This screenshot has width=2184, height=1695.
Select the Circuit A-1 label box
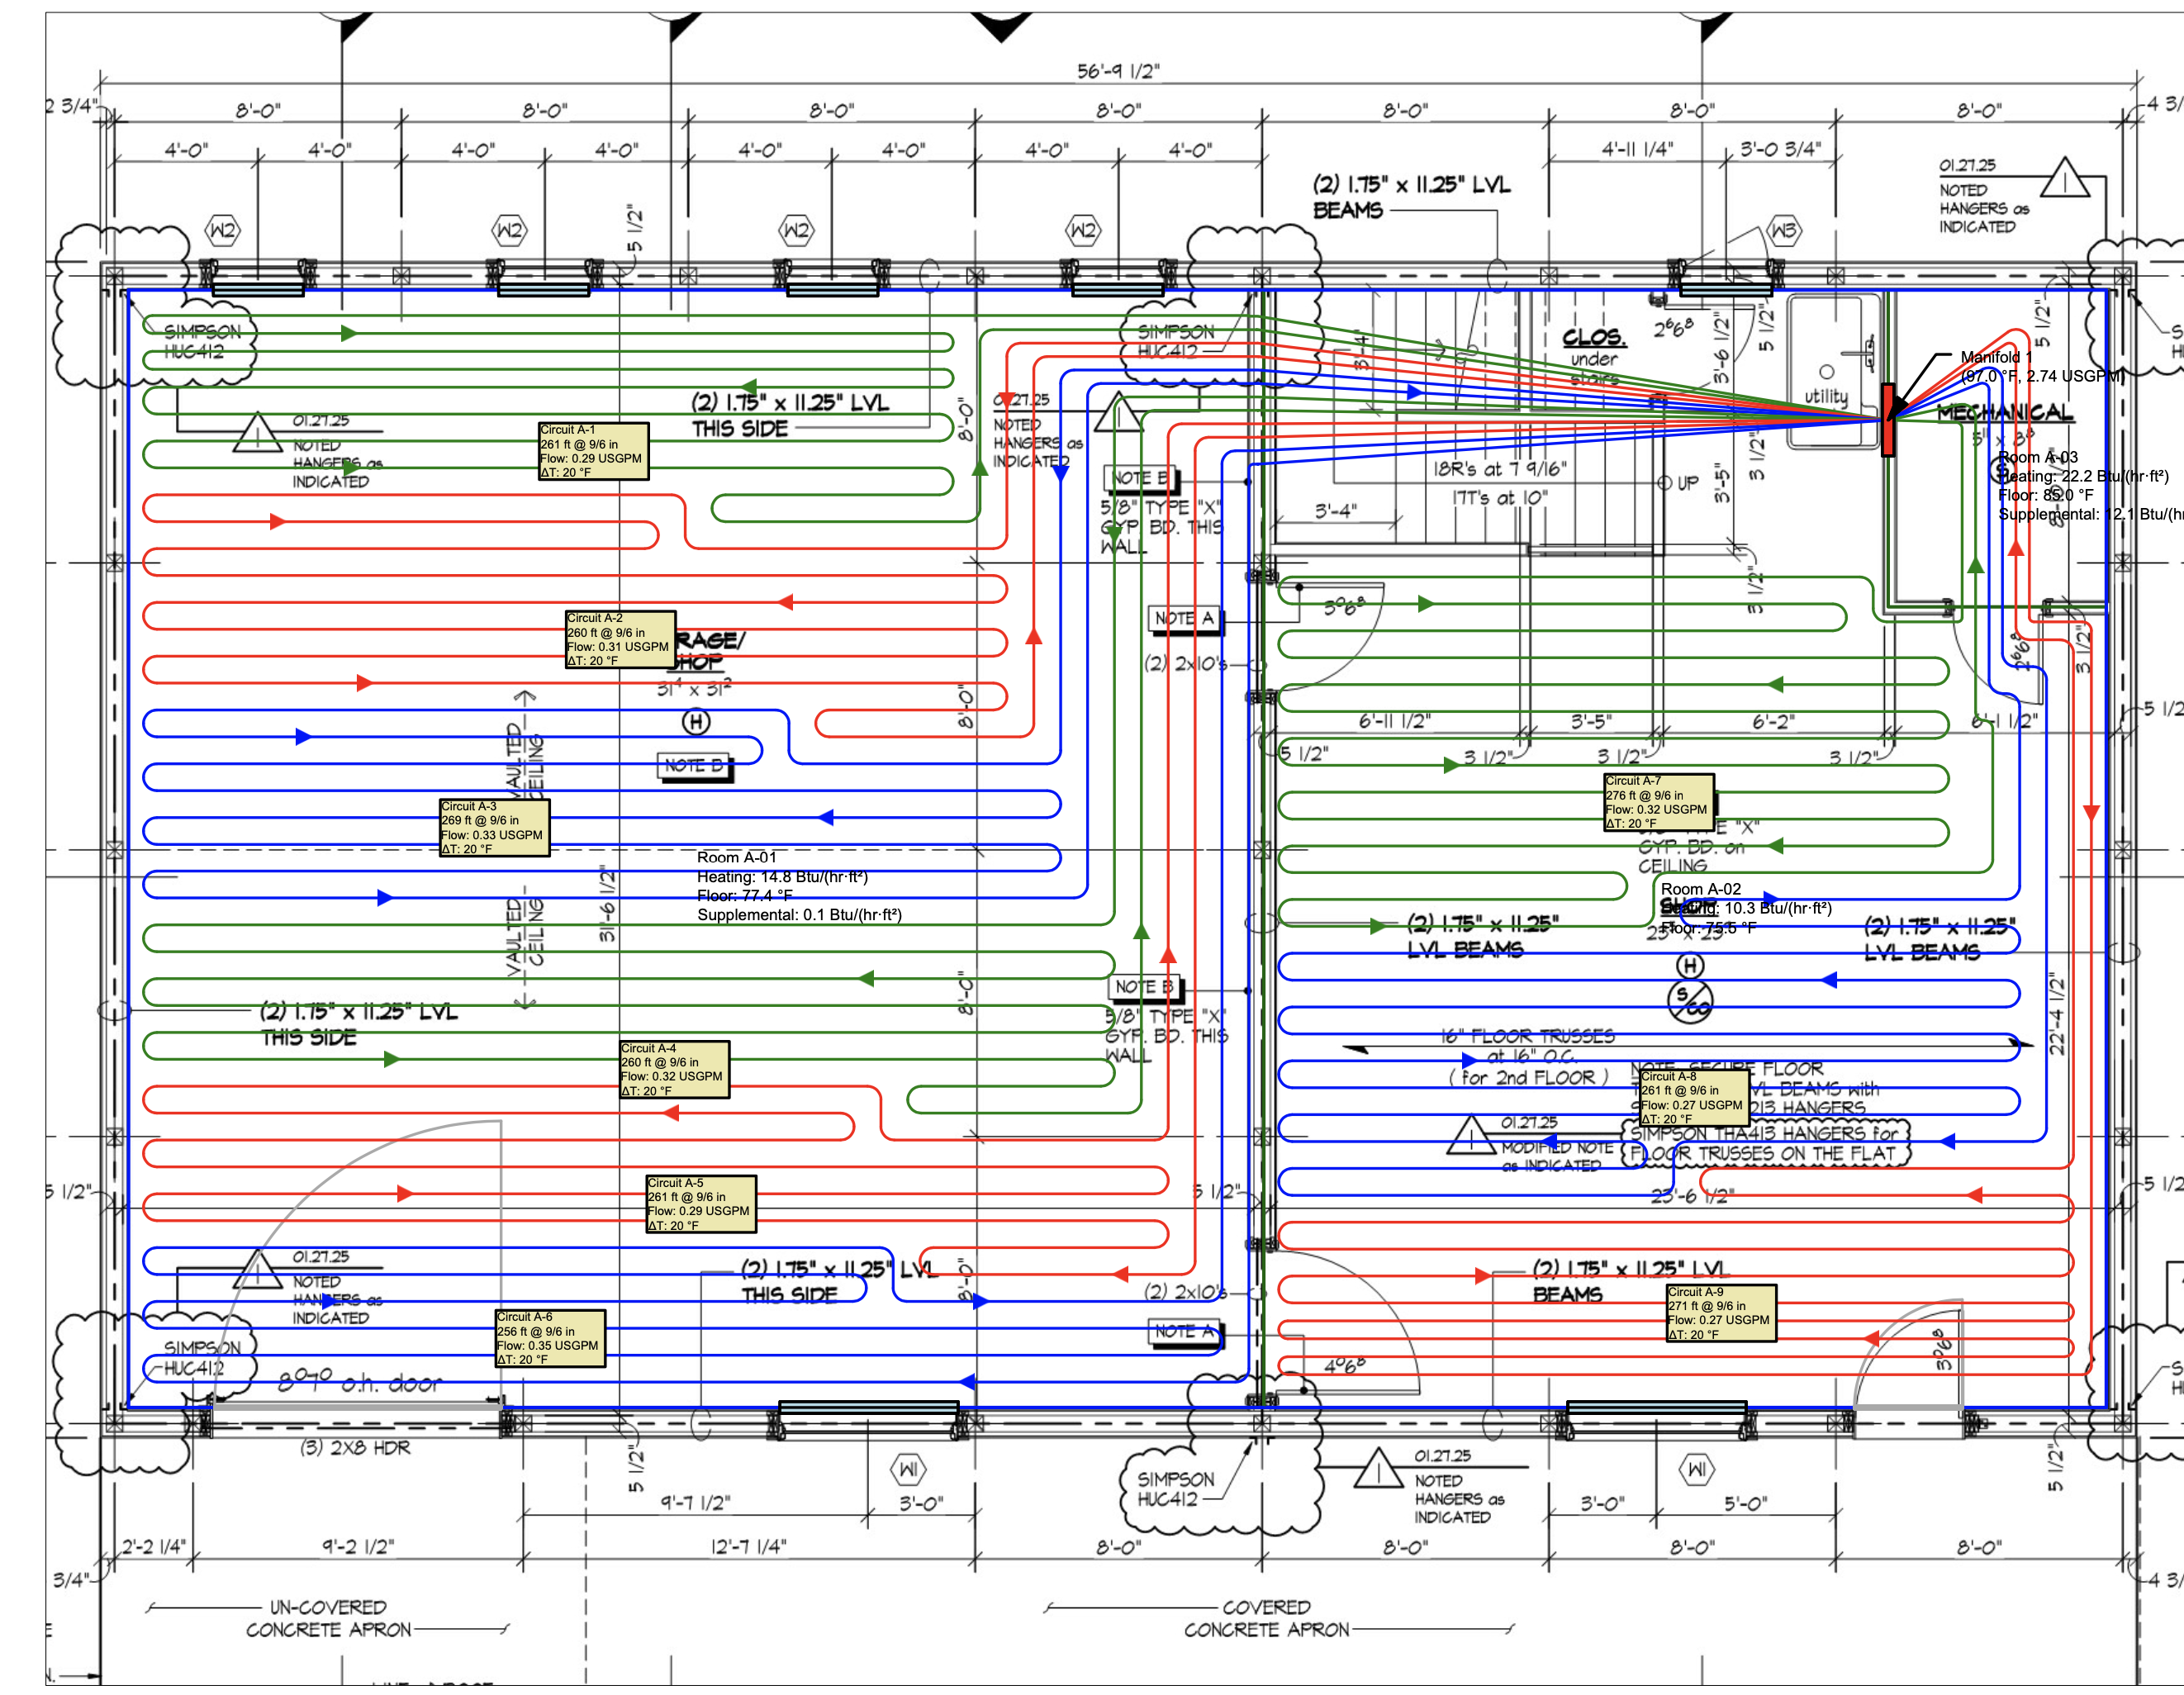[x=593, y=451]
